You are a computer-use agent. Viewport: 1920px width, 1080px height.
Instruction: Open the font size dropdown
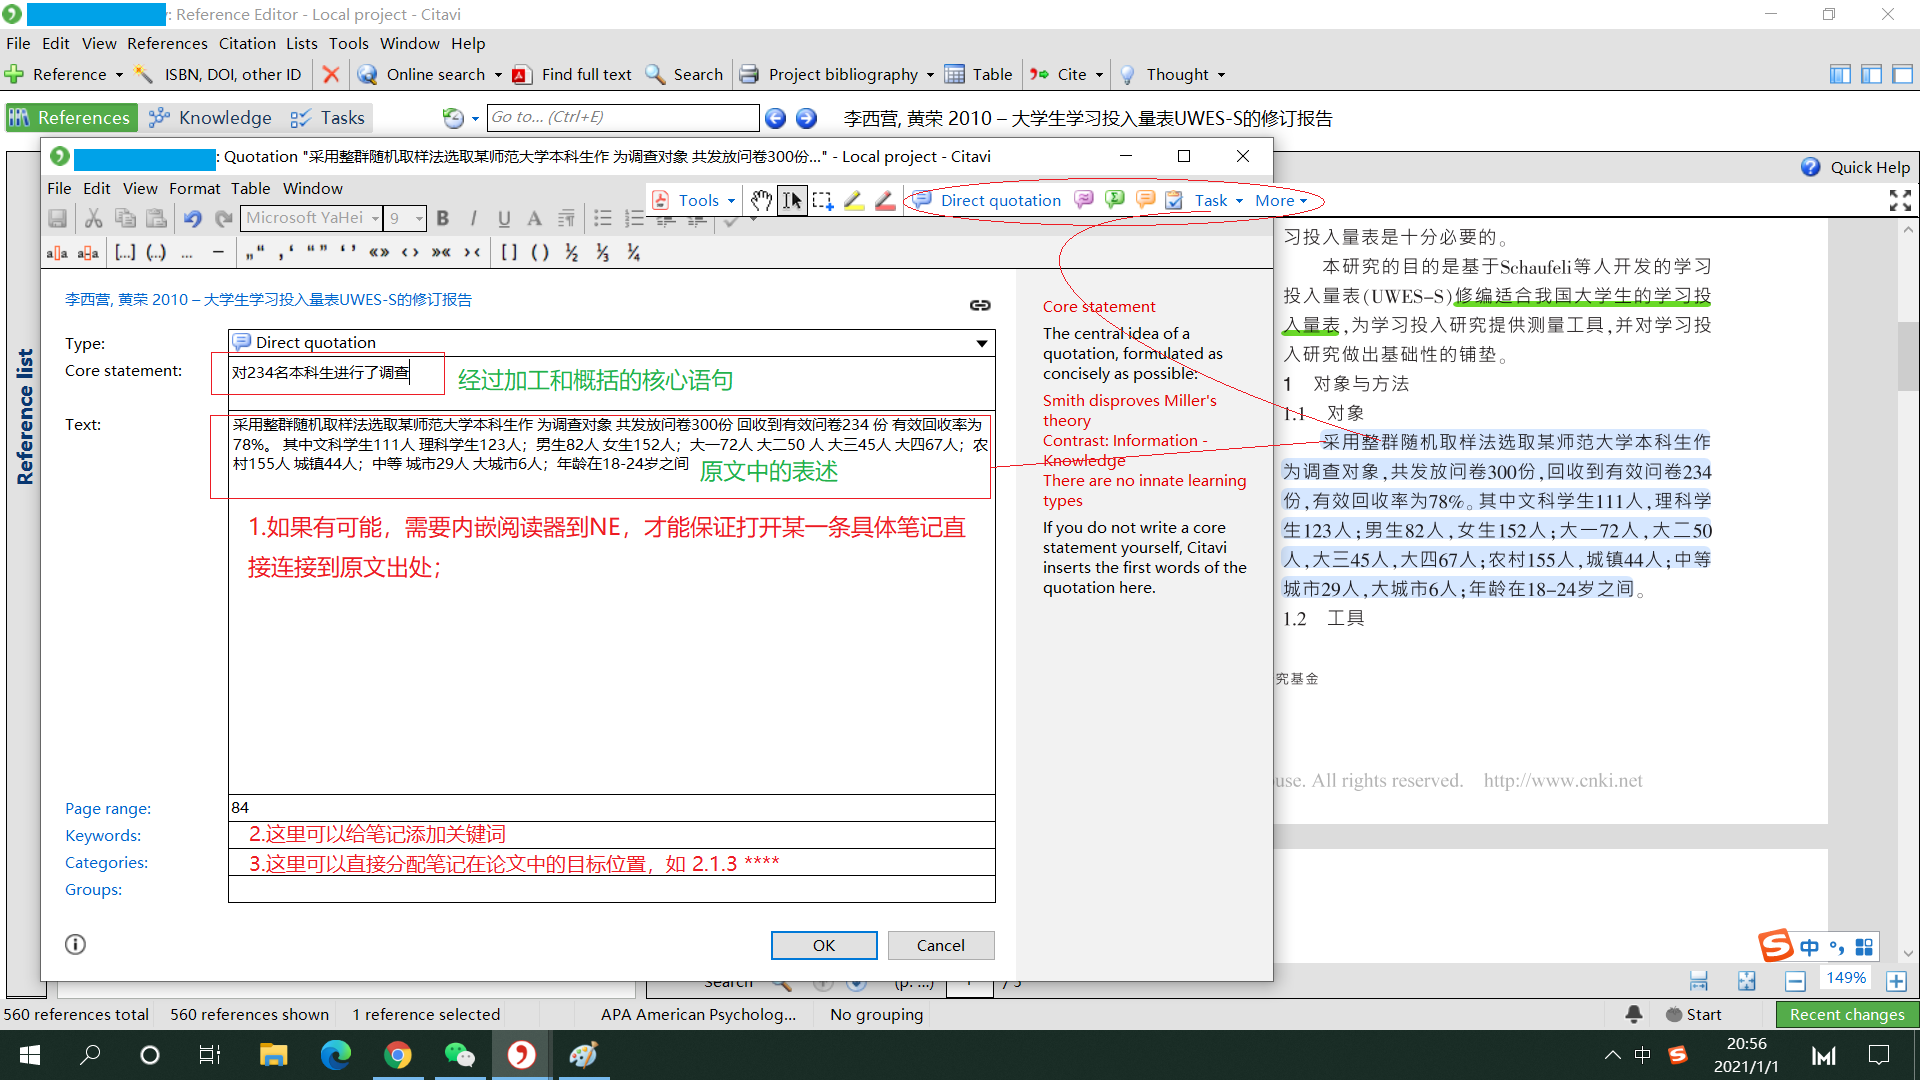(x=419, y=218)
